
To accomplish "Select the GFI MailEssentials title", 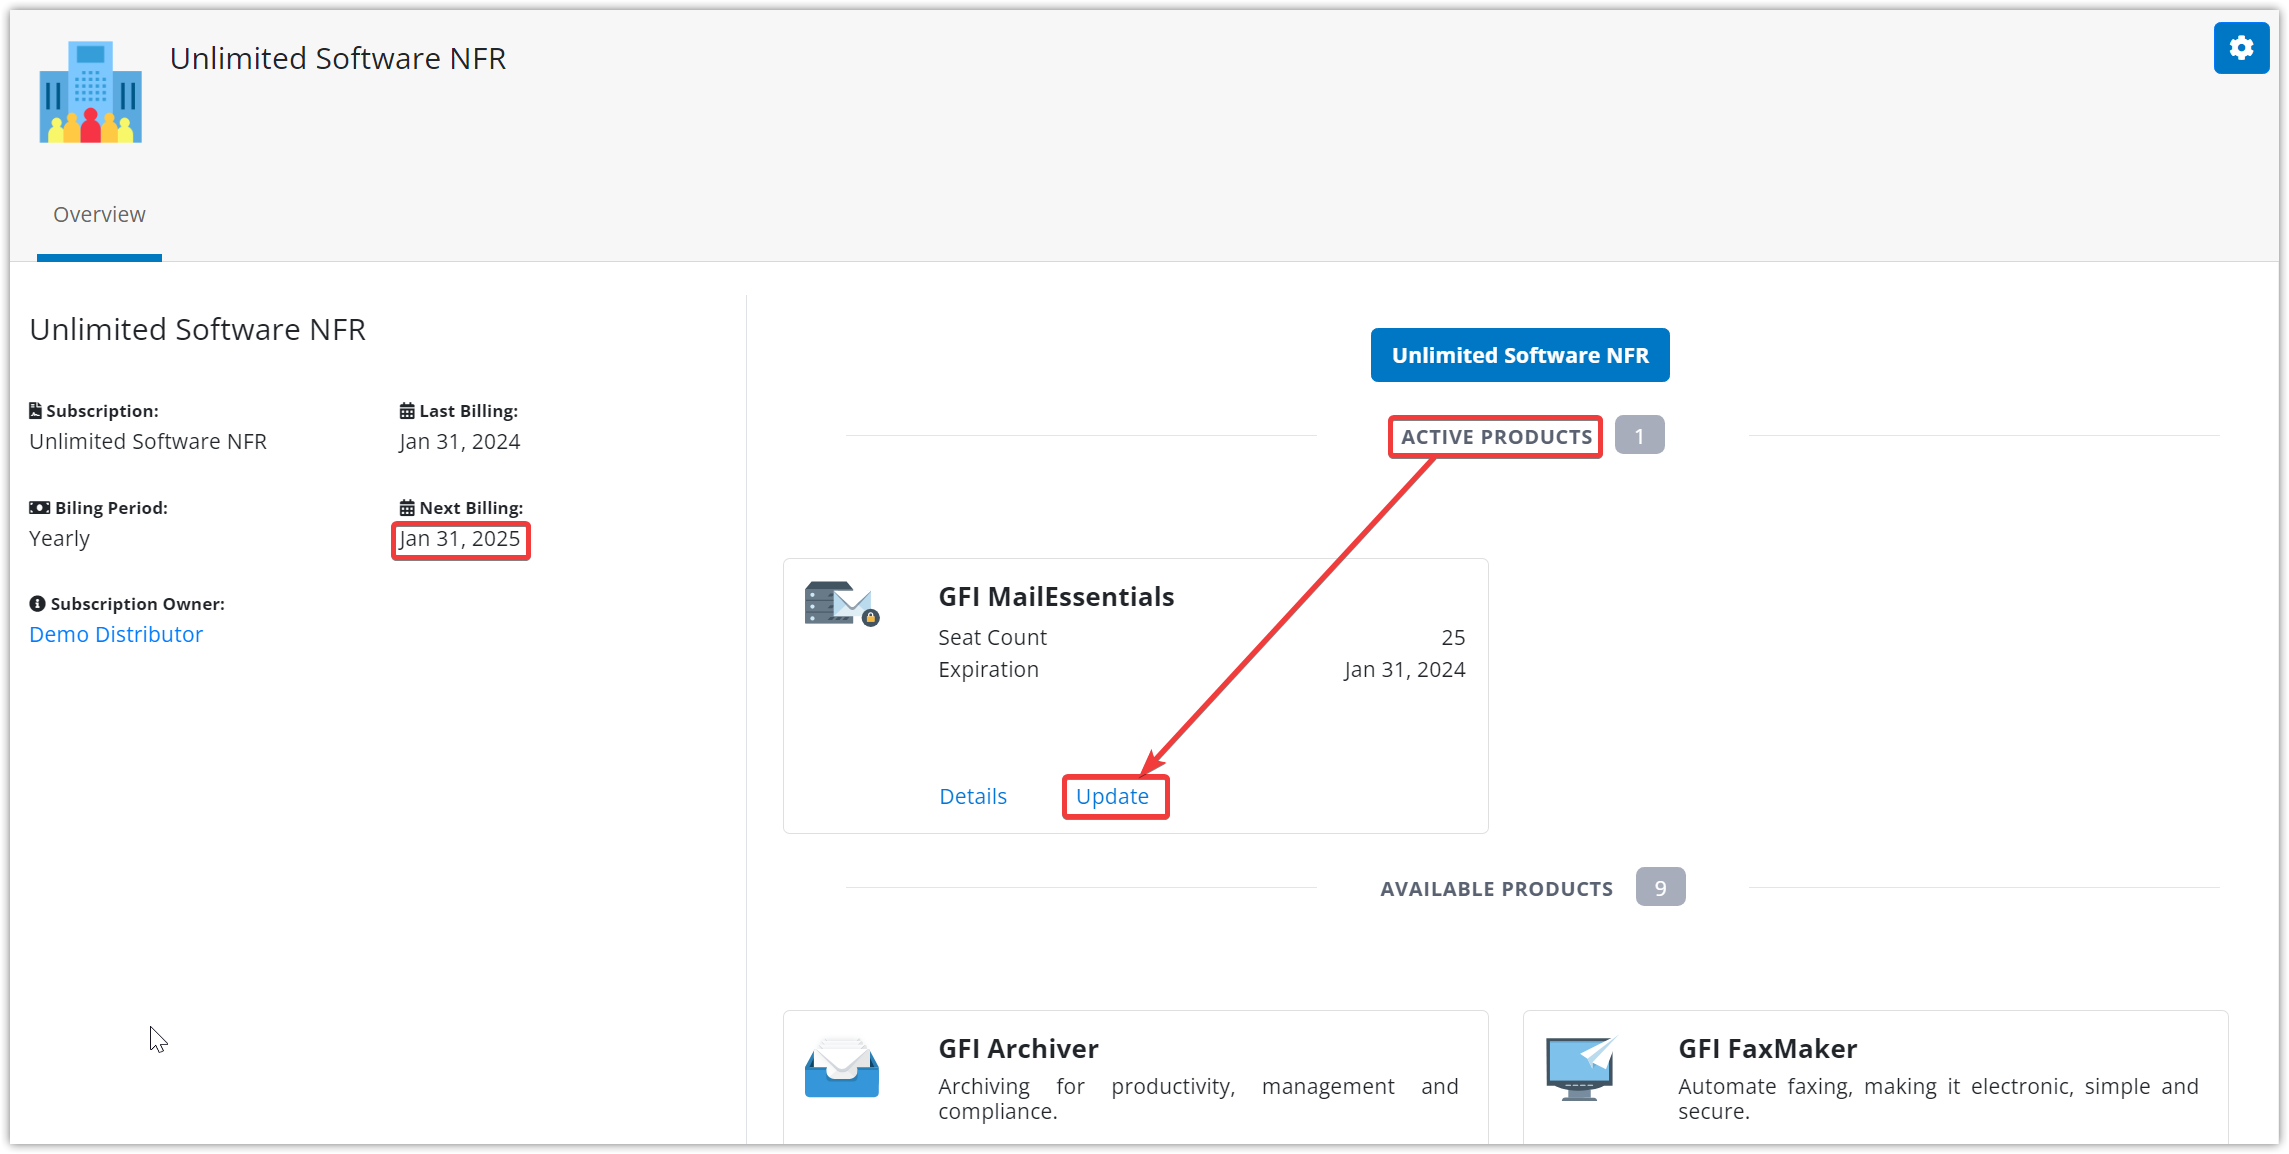I will [1056, 596].
